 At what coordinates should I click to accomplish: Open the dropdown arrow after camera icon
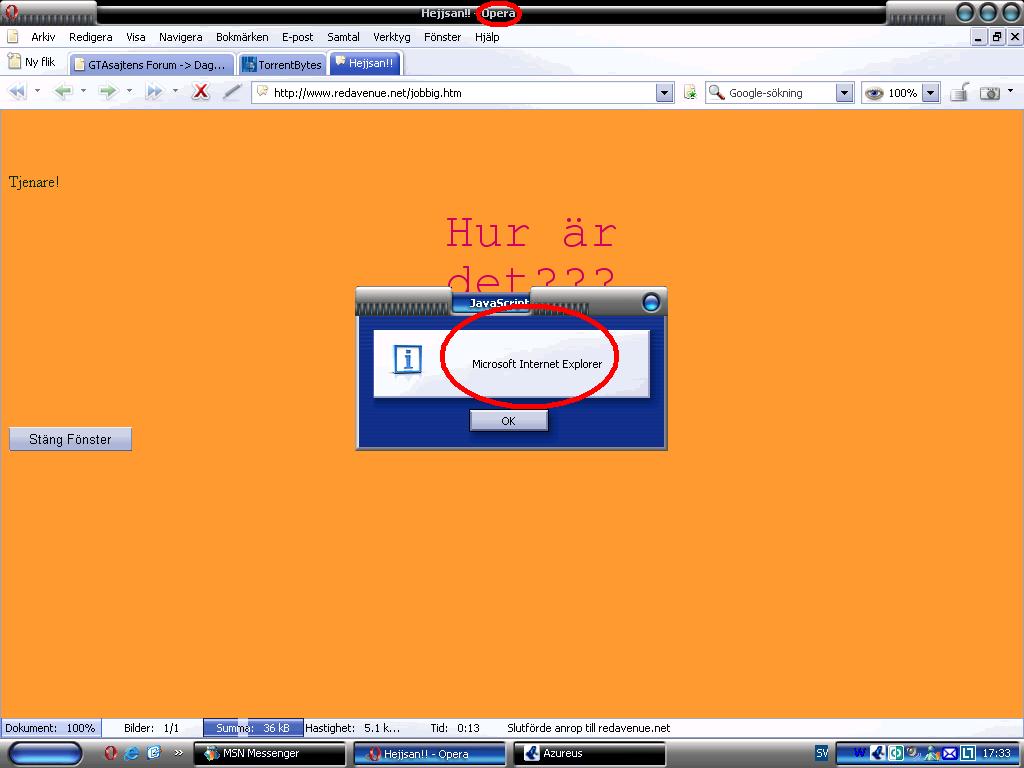[1011, 91]
